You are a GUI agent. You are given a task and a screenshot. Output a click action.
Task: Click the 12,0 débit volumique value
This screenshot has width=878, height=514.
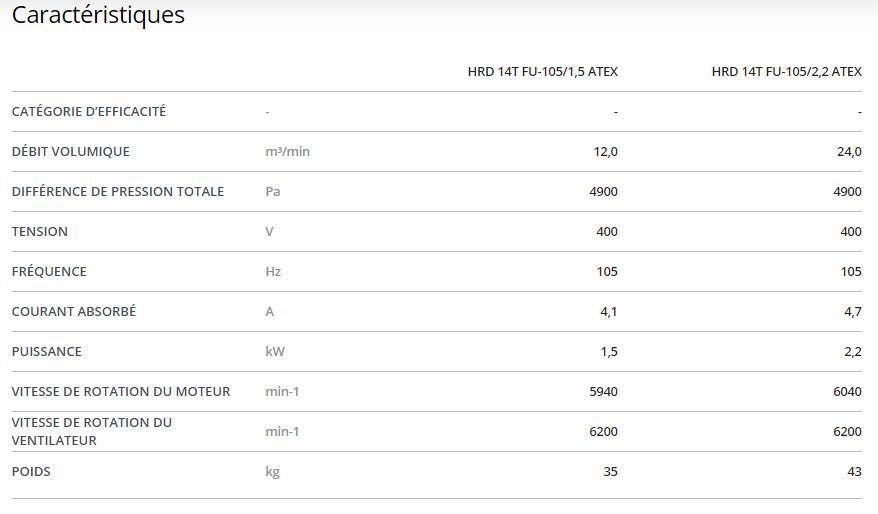[606, 152]
